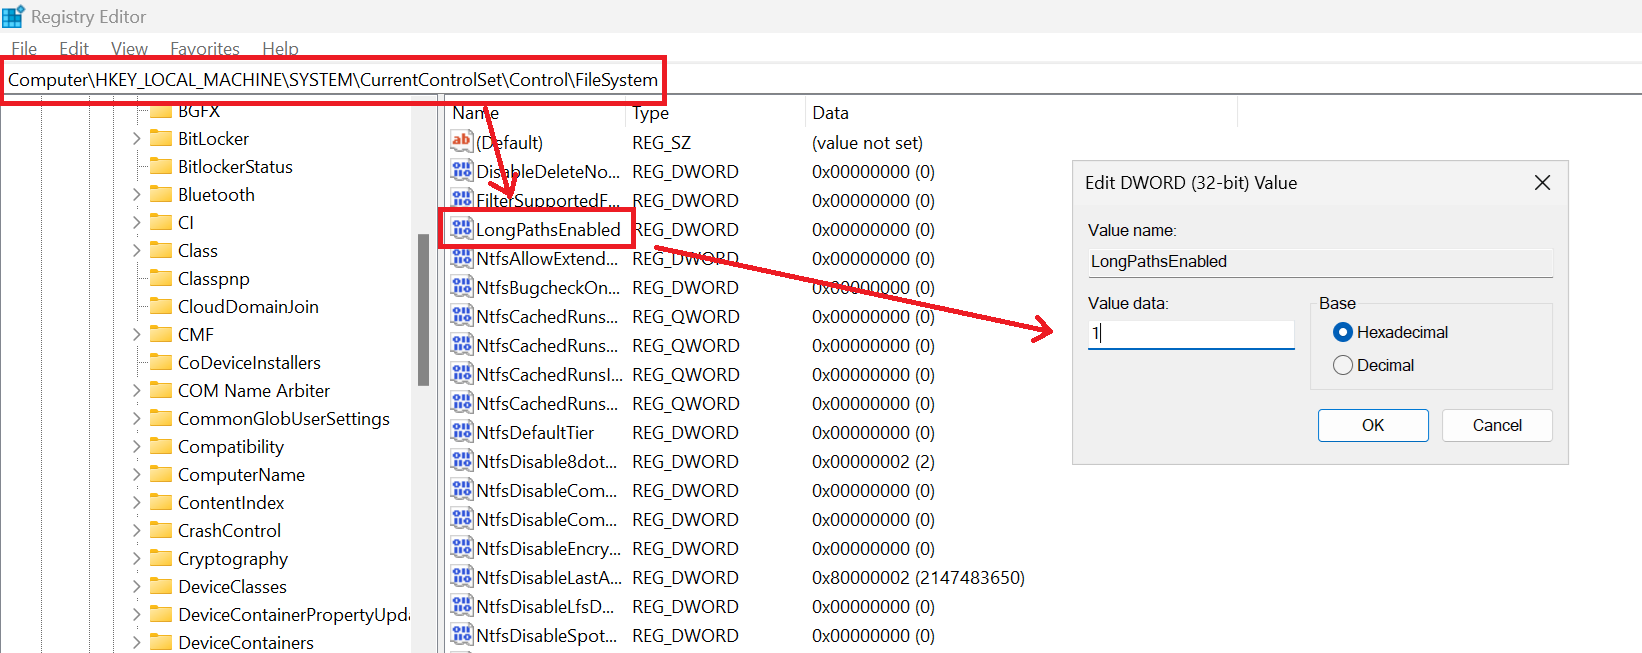
Task: Close the Edit DWORD dialog with X
Action: click(1542, 183)
